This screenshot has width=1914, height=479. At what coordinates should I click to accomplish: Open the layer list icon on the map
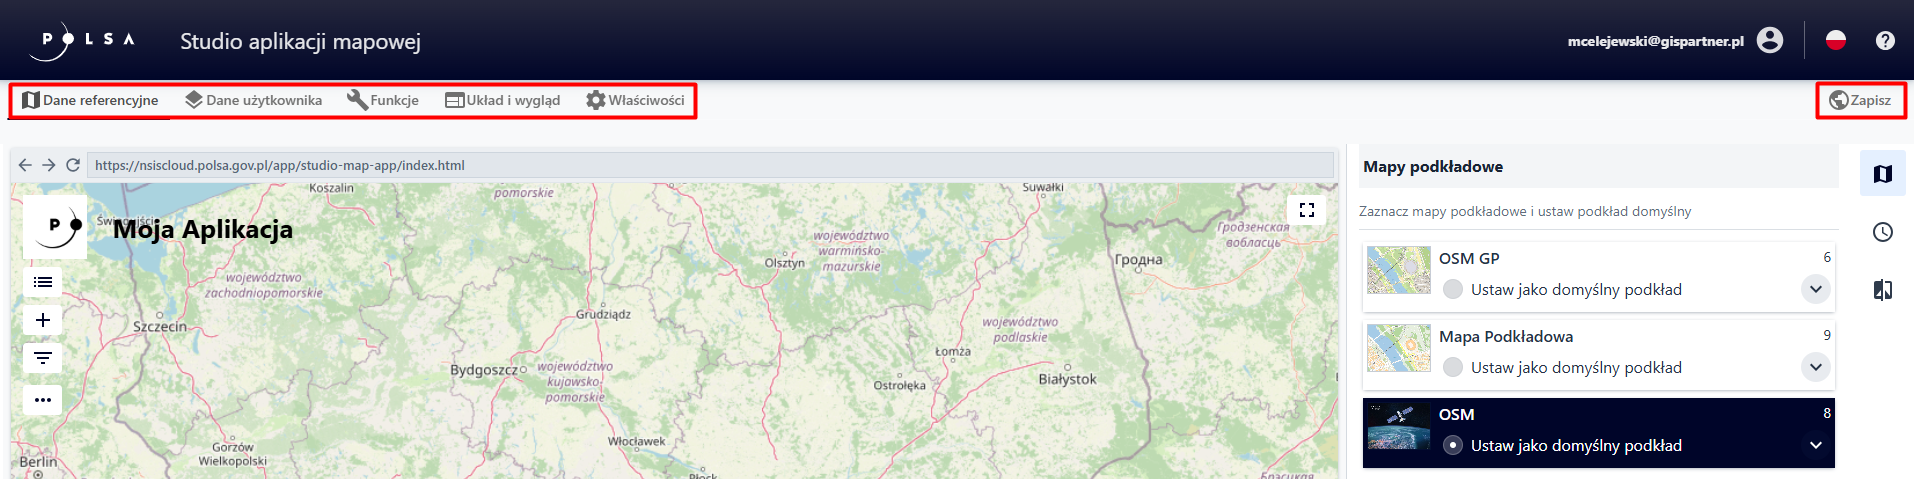coord(43,282)
